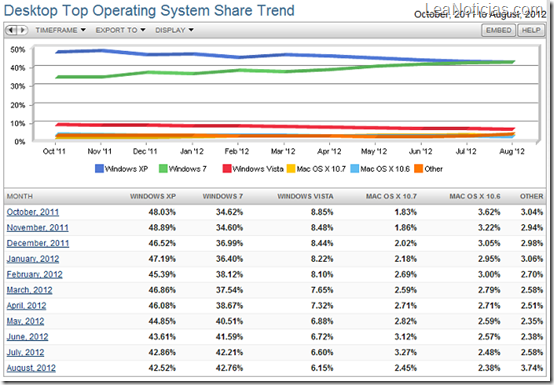Click the 42.52% Windows XP value

click(162, 368)
